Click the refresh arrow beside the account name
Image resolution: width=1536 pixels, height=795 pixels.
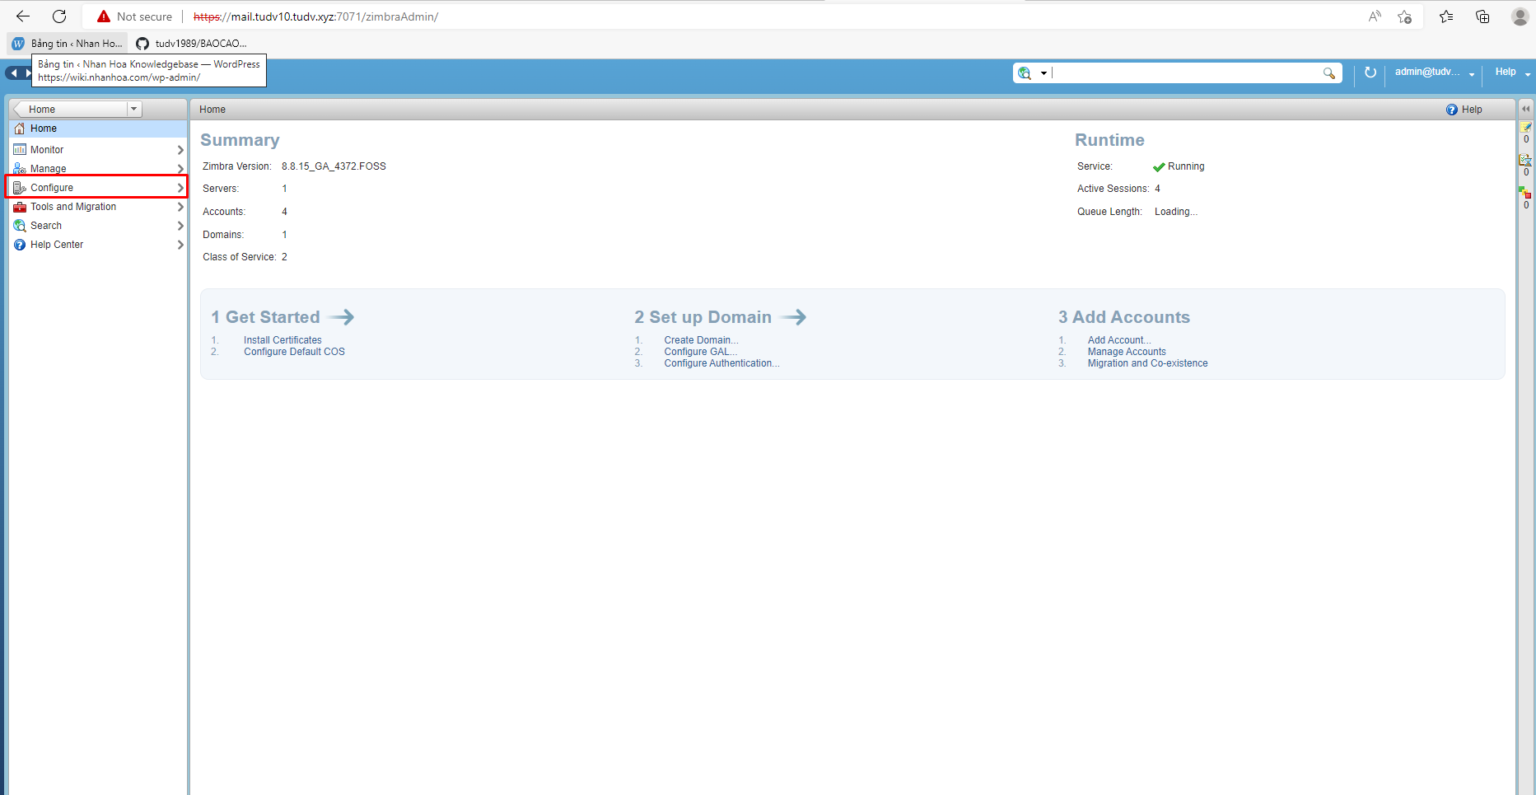(1369, 72)
